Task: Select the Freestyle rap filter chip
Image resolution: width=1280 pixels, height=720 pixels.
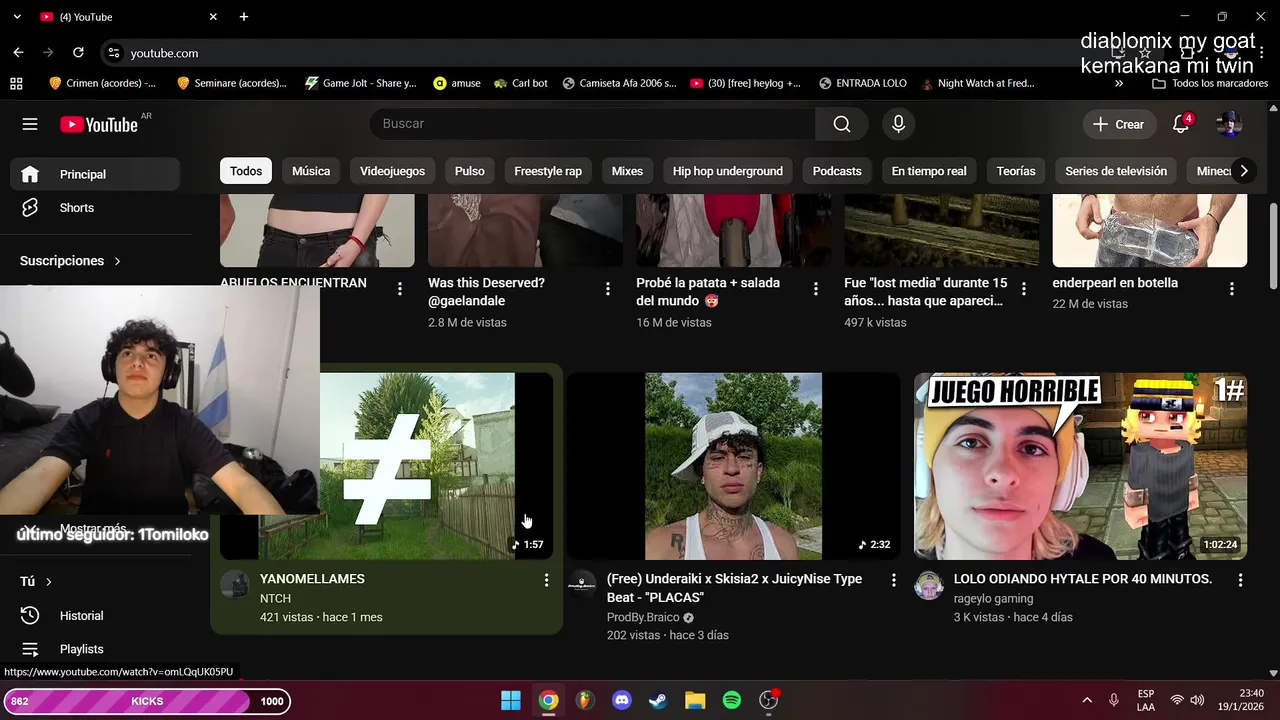Action: [548, 171]
